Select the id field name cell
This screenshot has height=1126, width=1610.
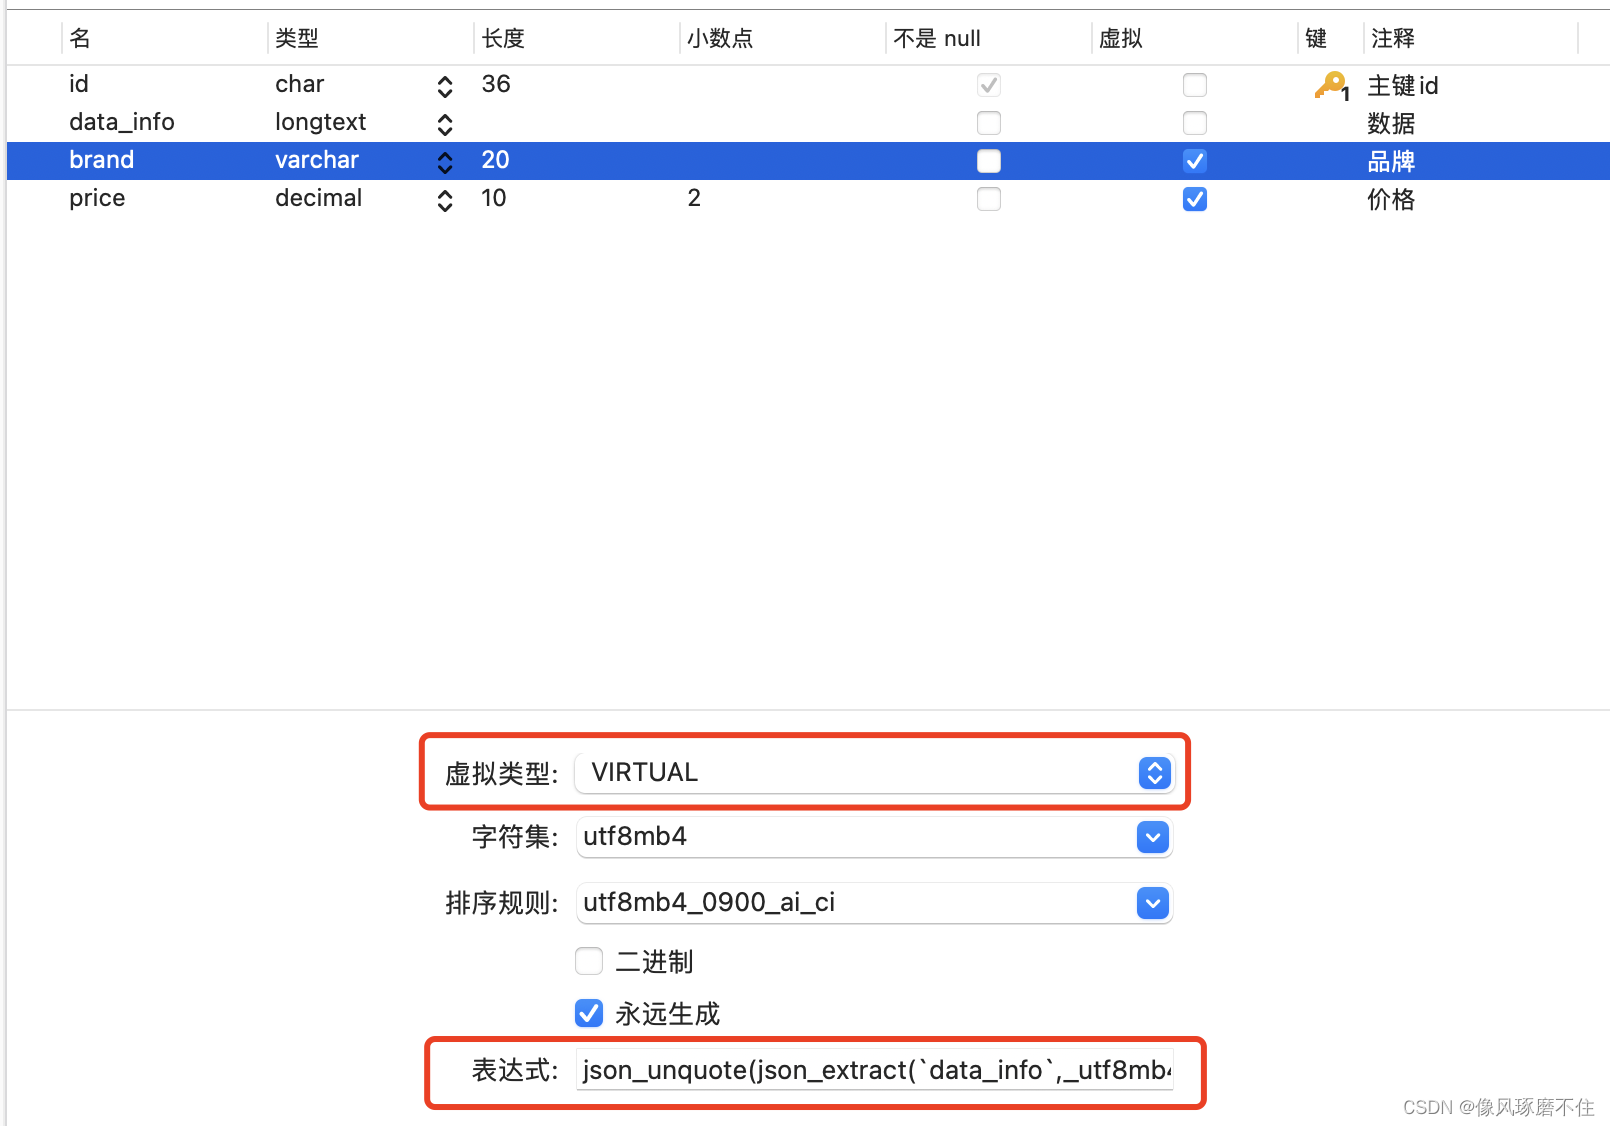tap(79, 84)
